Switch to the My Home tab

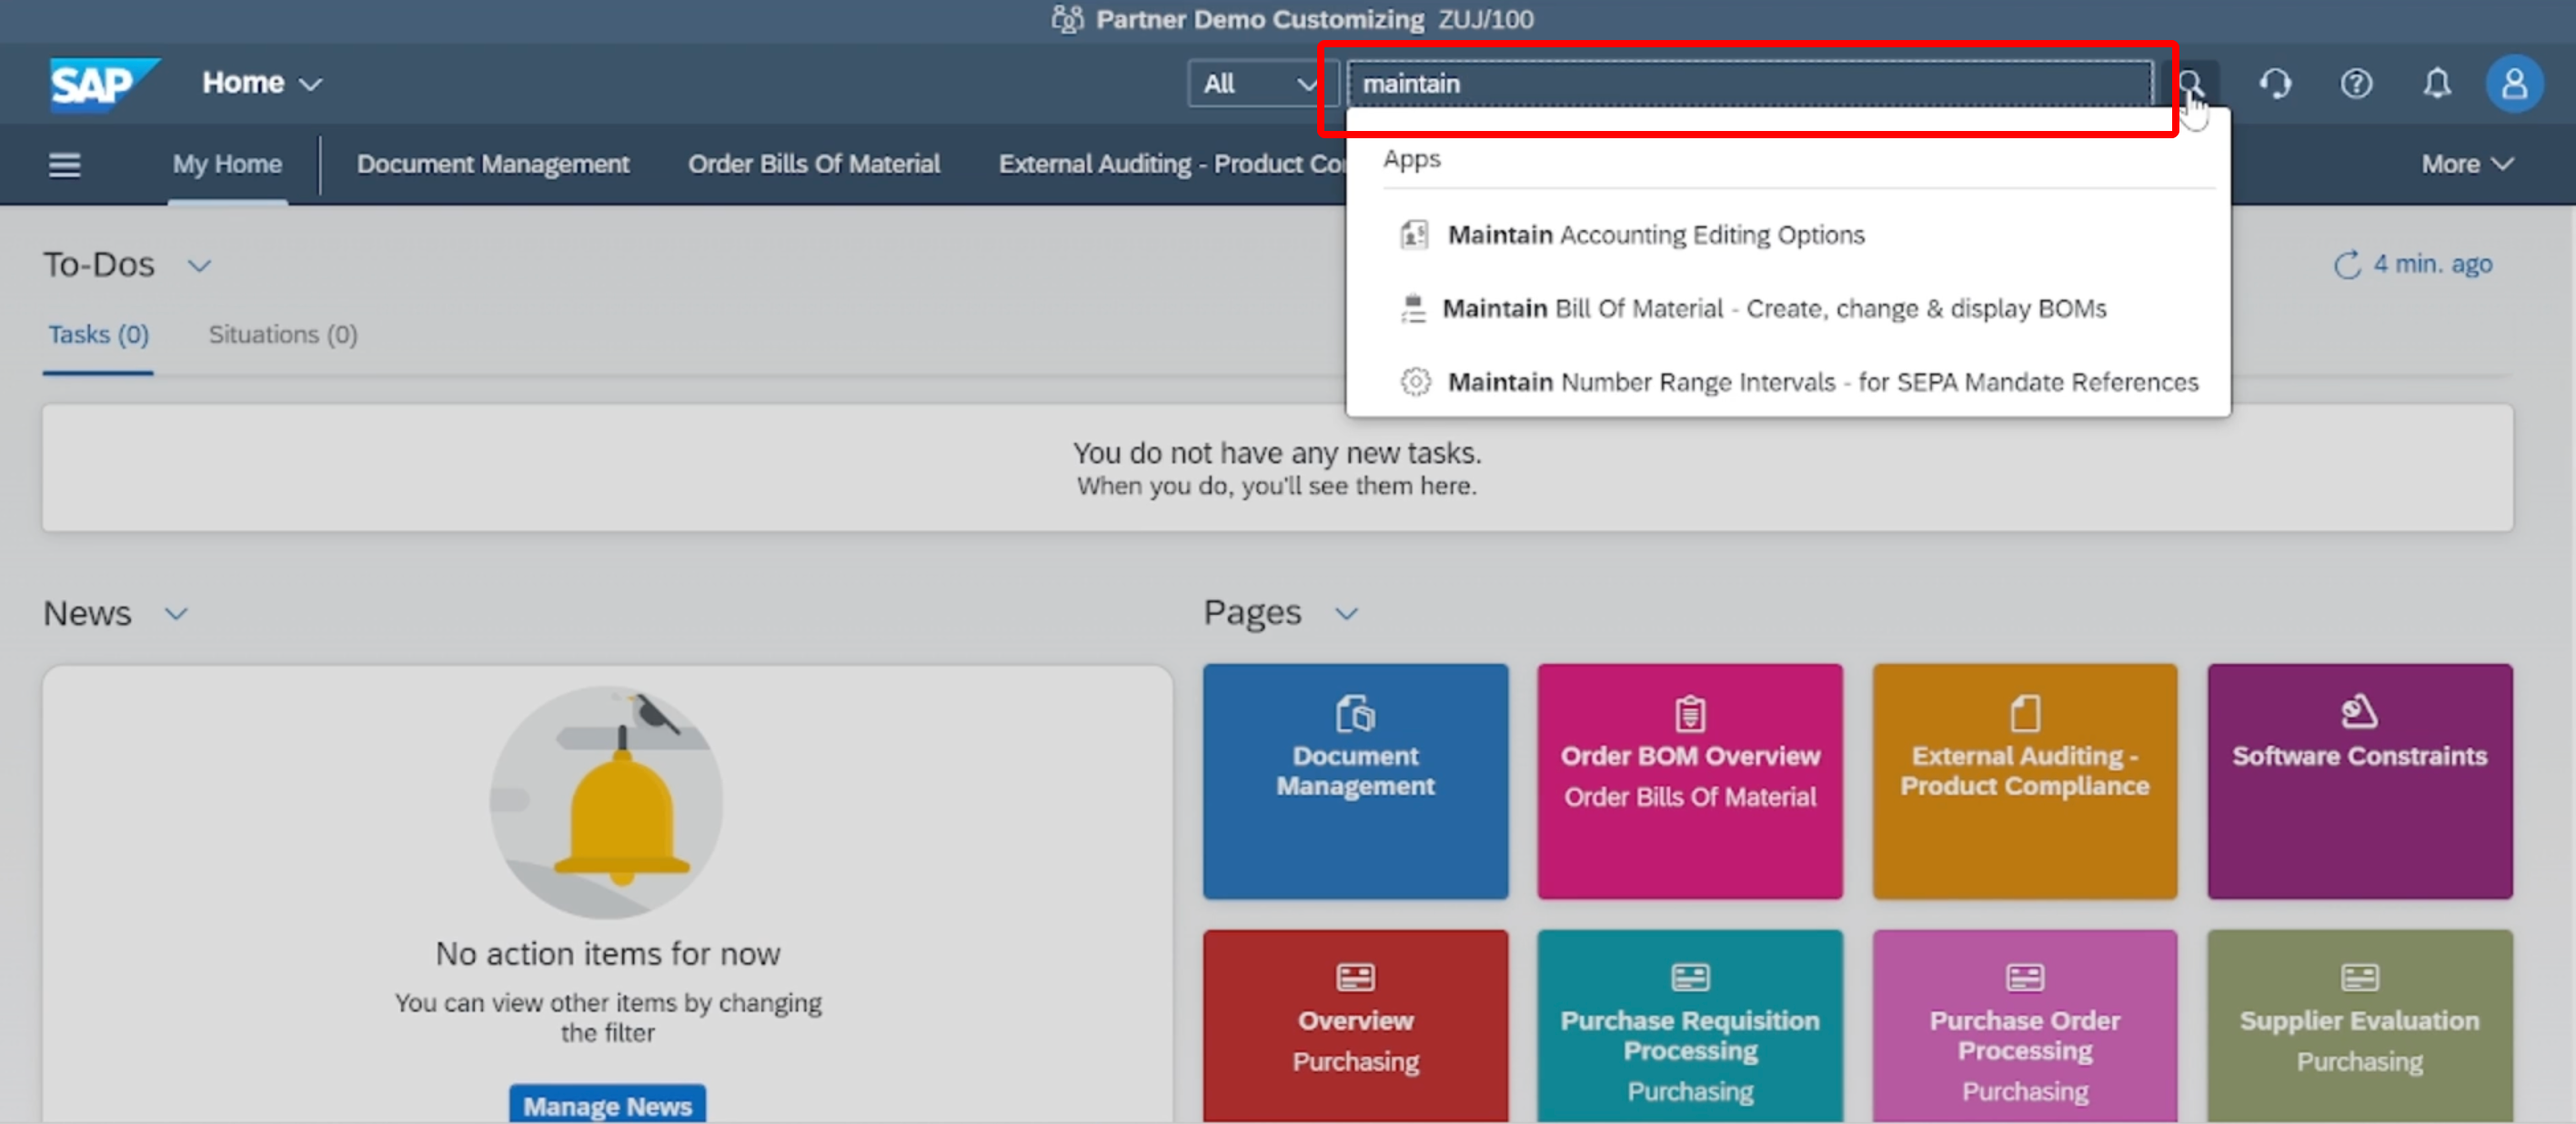coord(227,164)
